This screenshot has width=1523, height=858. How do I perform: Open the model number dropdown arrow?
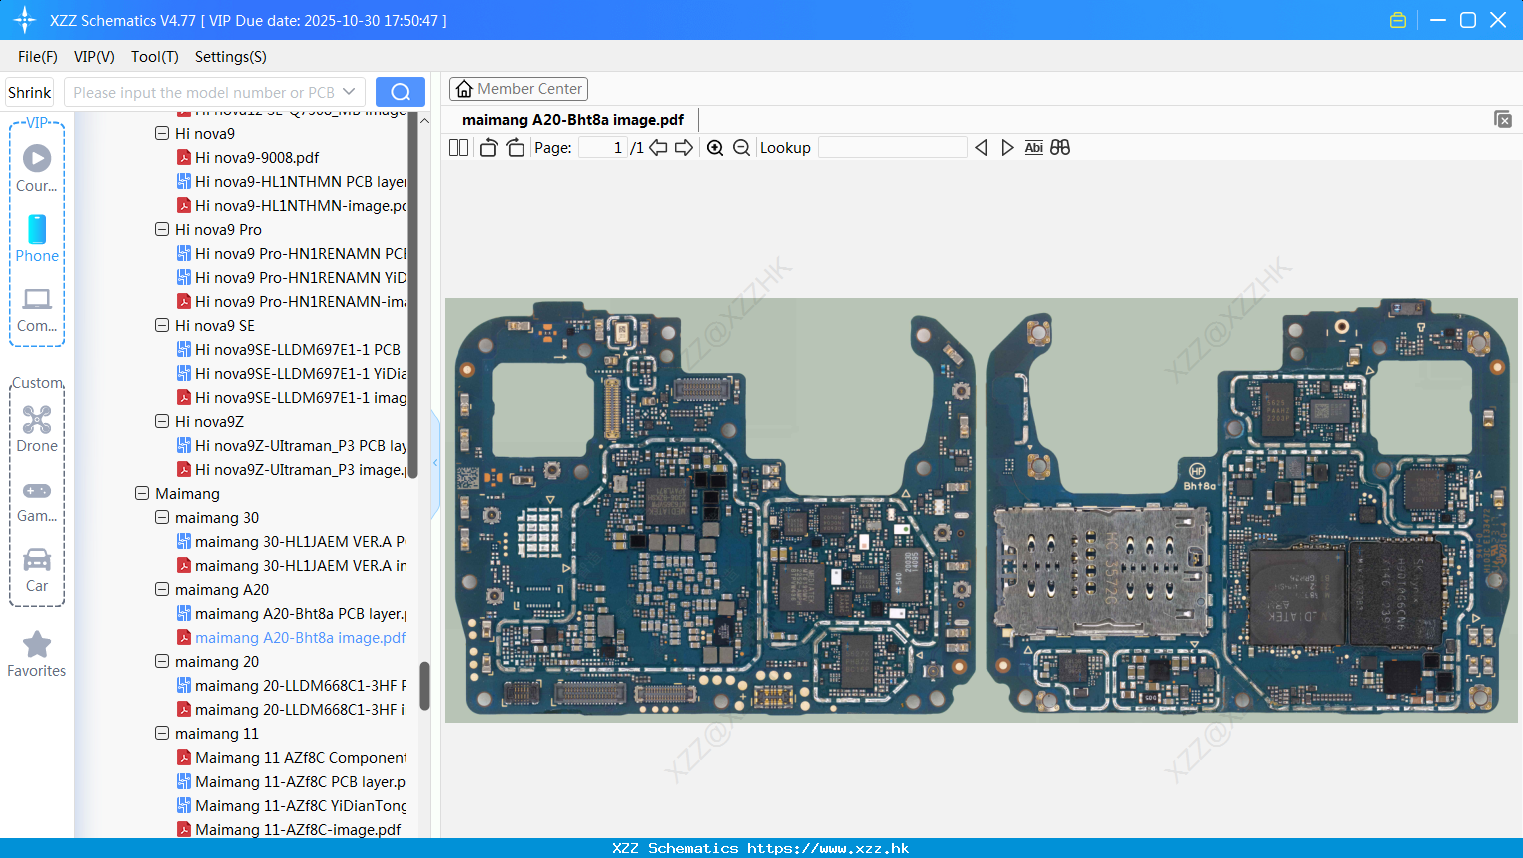click(349, 92)
